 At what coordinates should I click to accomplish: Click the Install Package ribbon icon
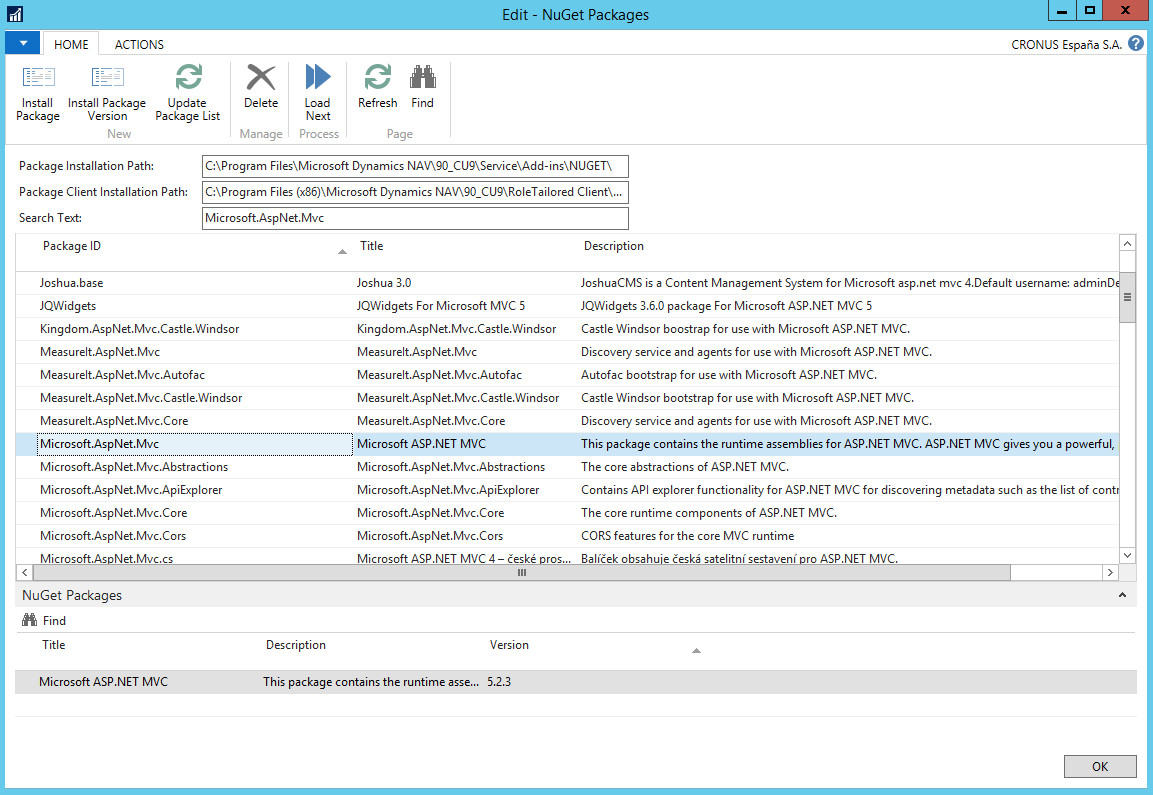38,77
